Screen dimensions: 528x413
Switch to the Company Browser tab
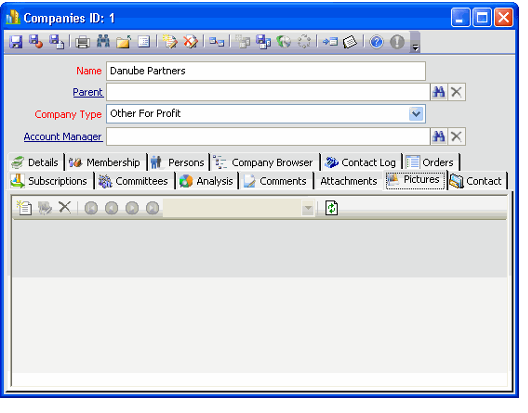coord(264,162)
